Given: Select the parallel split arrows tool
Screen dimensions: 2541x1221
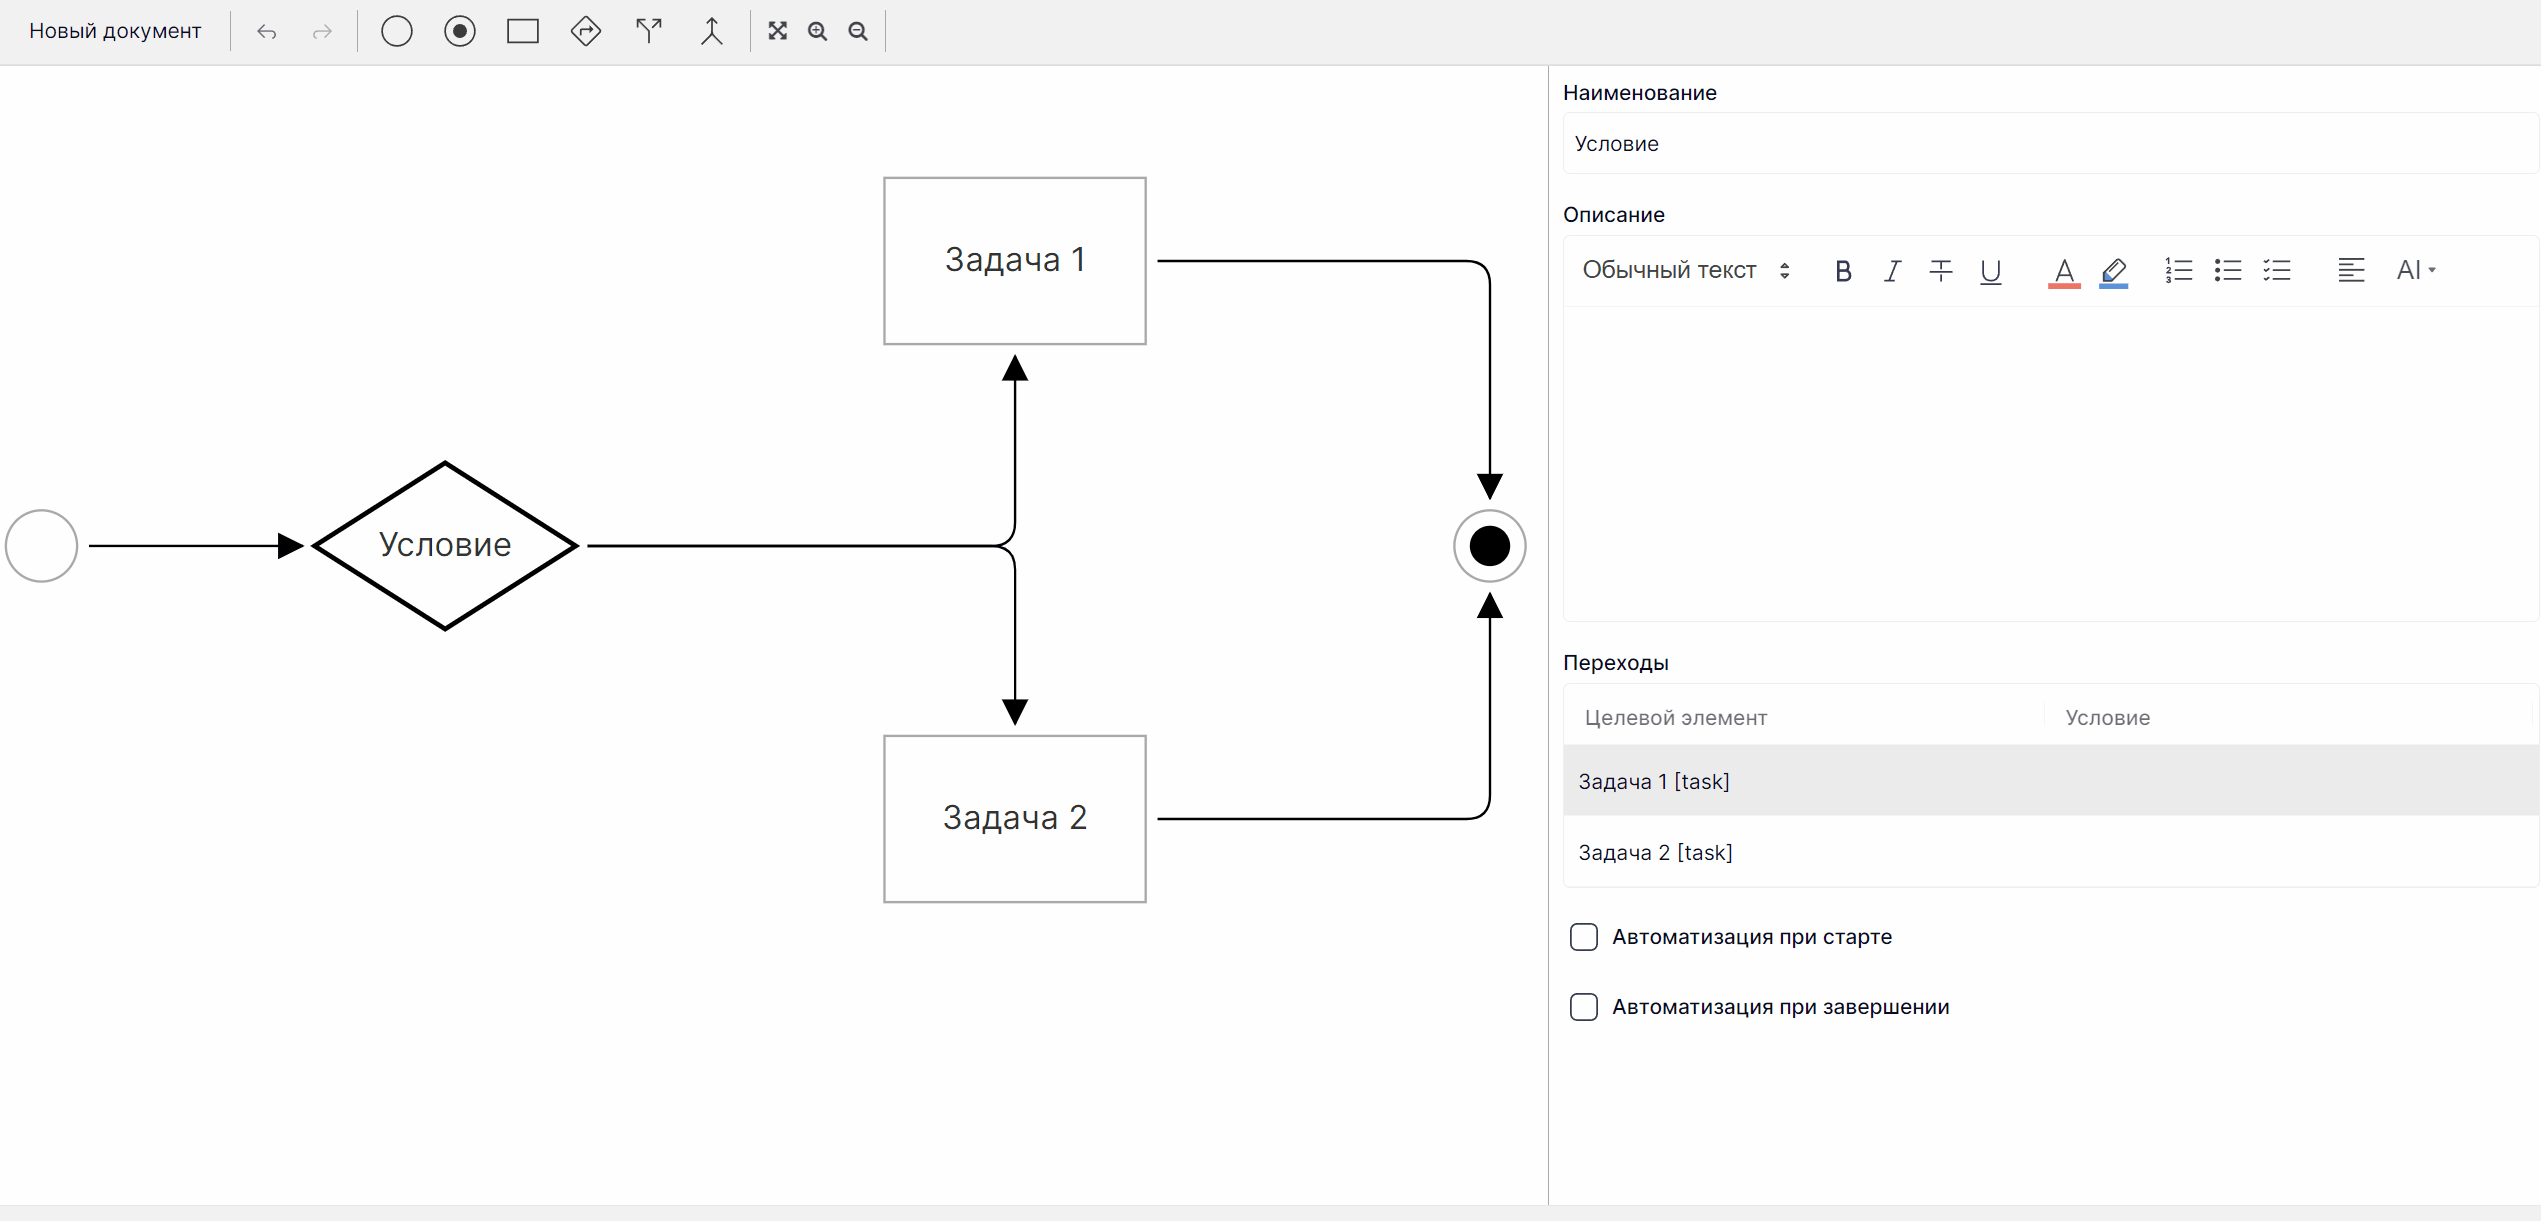Looking at the screenshot, I should 649,32.
